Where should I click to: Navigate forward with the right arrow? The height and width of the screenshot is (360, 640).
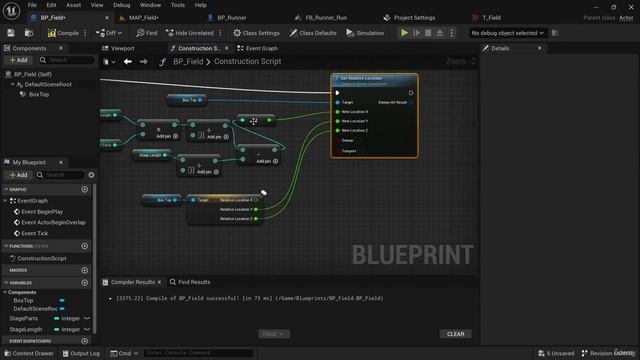(144, 62)
